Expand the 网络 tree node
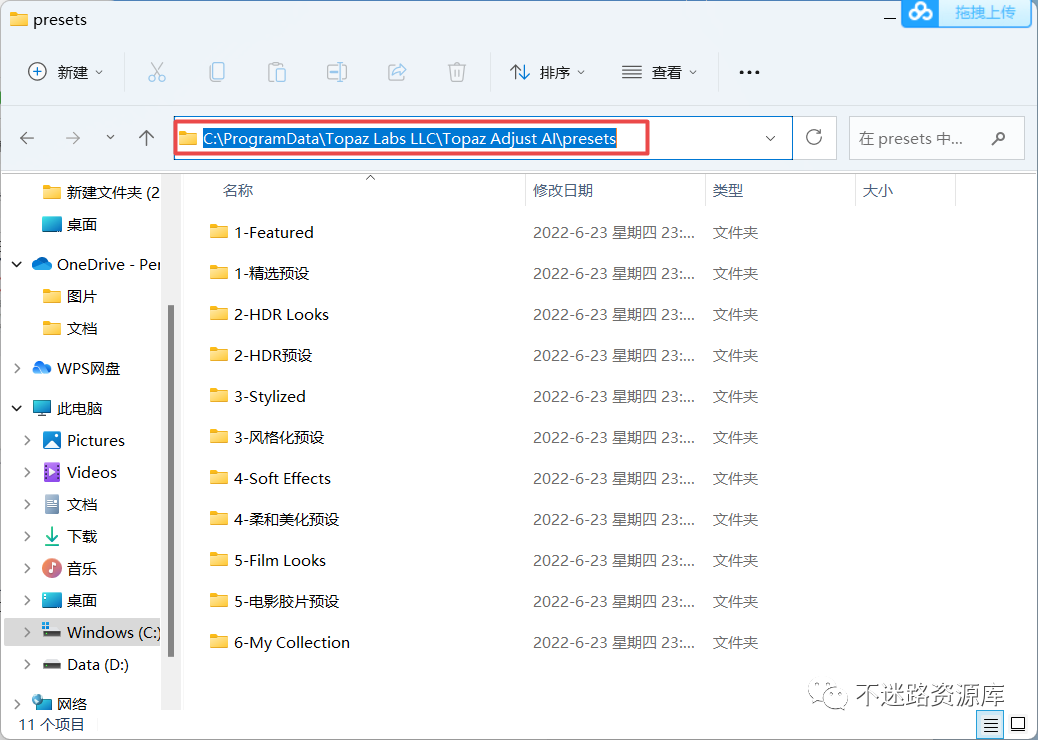 [x=17, y=704]
